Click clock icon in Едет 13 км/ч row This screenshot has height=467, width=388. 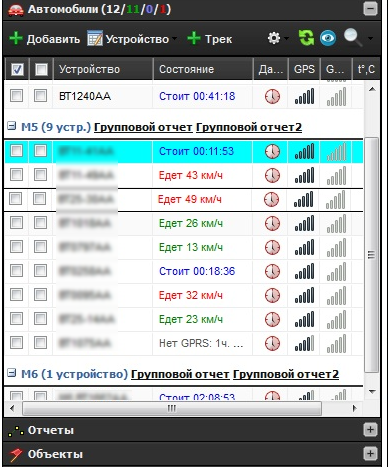click(272, 247)
